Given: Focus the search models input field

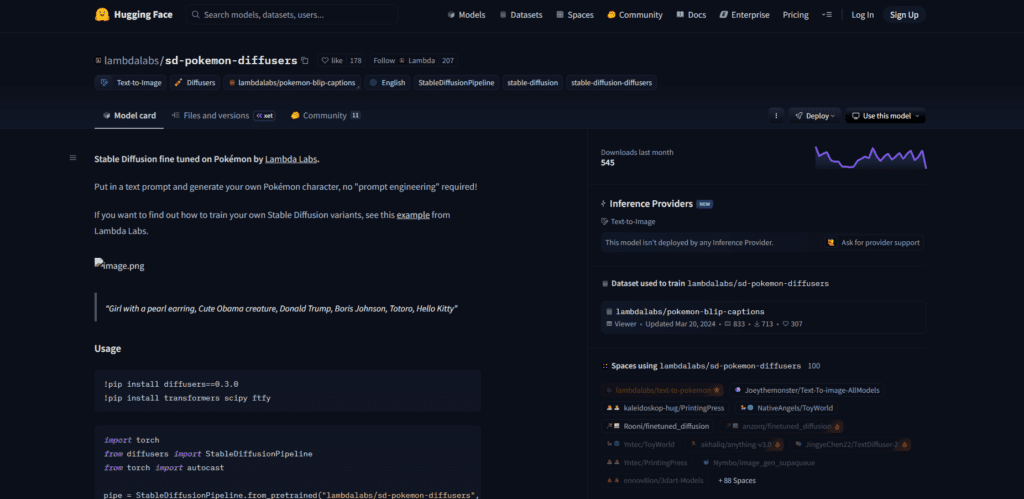Looking at the screenshot, I should click(292, 14).
